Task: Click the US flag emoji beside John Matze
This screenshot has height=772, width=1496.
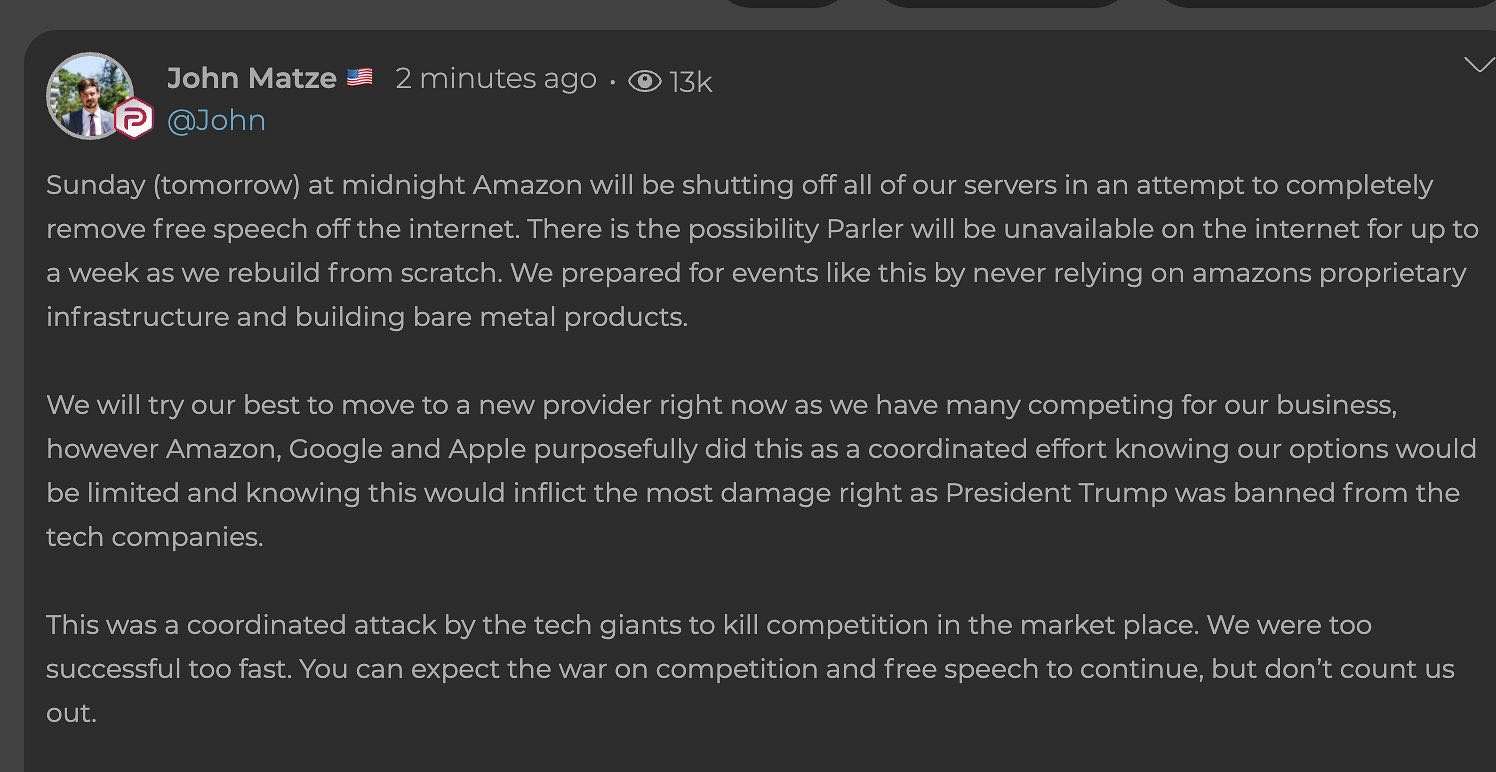Action: point(359,77)
